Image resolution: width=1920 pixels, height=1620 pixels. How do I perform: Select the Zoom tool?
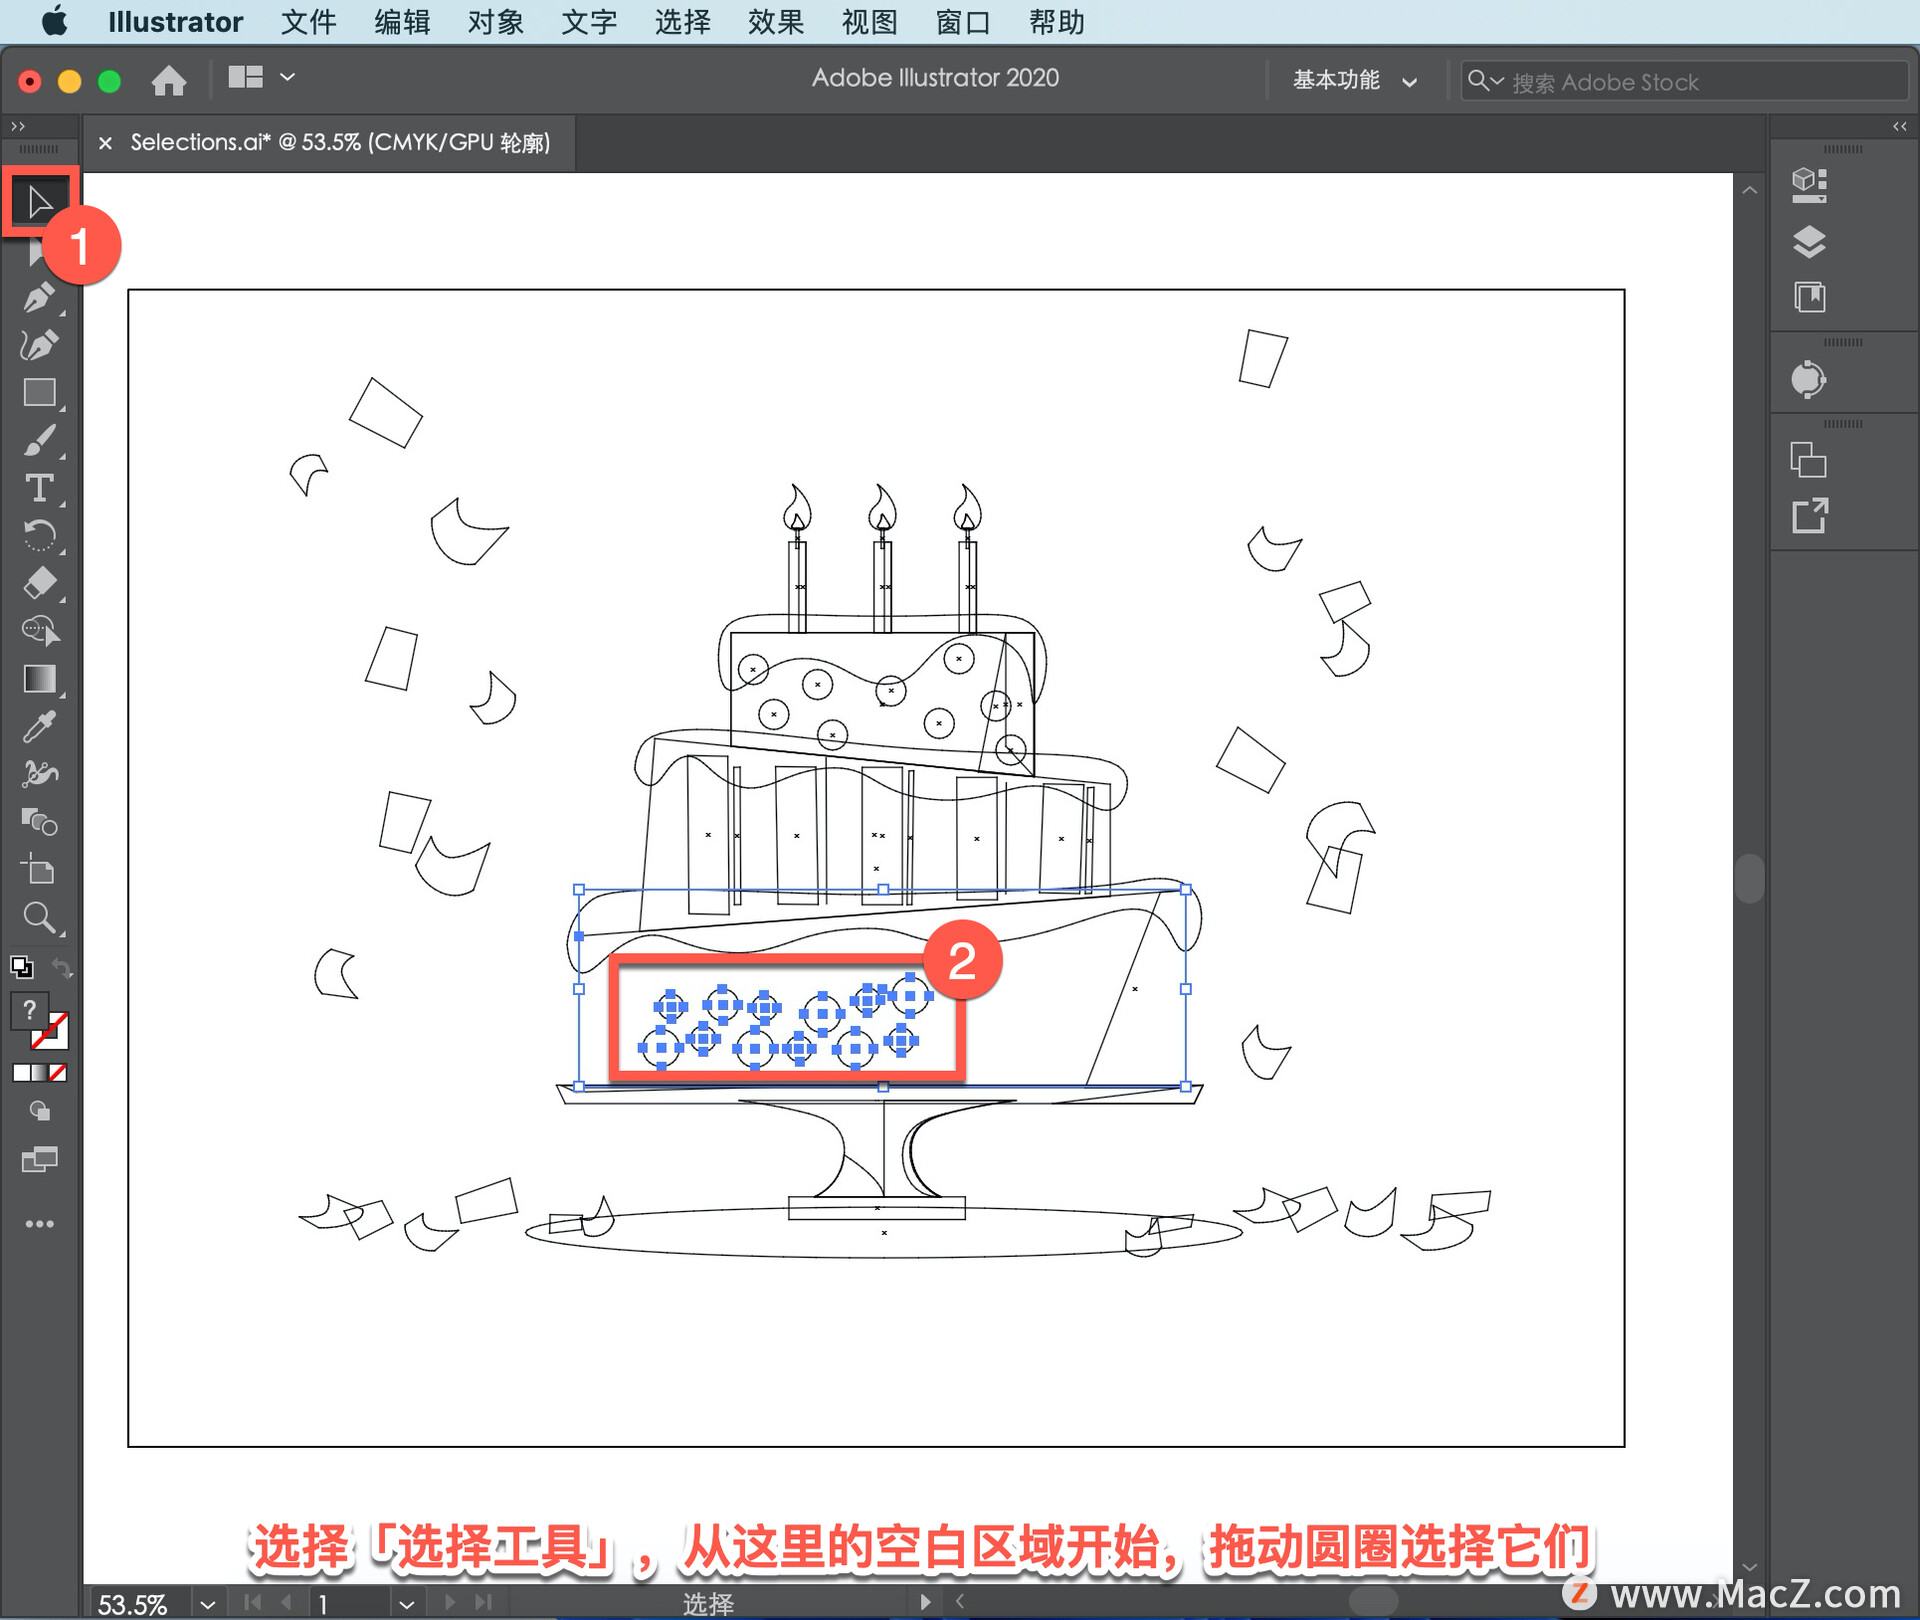39,918
